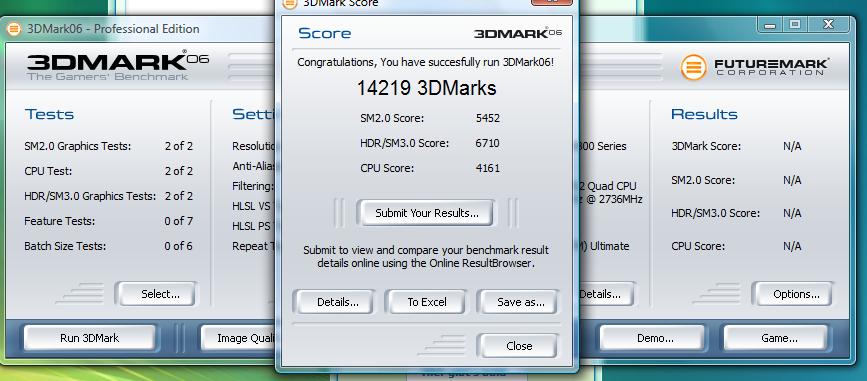The image size is (867, 381).
Task: Open the Image Quality tool button
Action: click(239, 338)
